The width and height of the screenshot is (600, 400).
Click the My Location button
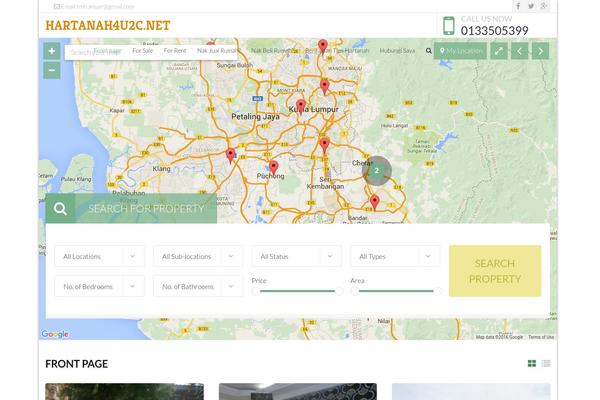tap(460, 51)
